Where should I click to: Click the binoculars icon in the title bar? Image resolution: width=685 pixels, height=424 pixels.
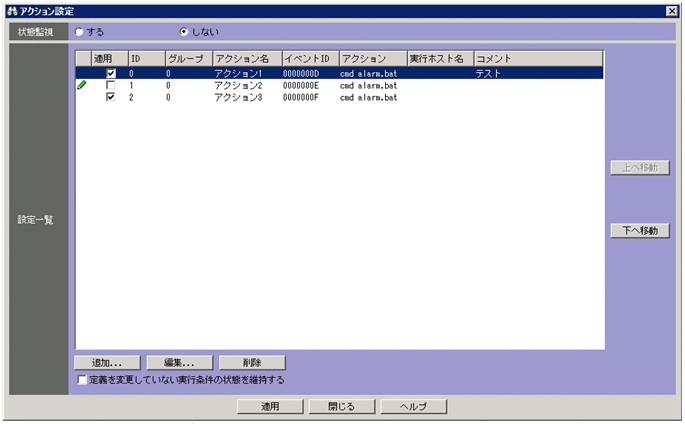(x=12, y=11)
